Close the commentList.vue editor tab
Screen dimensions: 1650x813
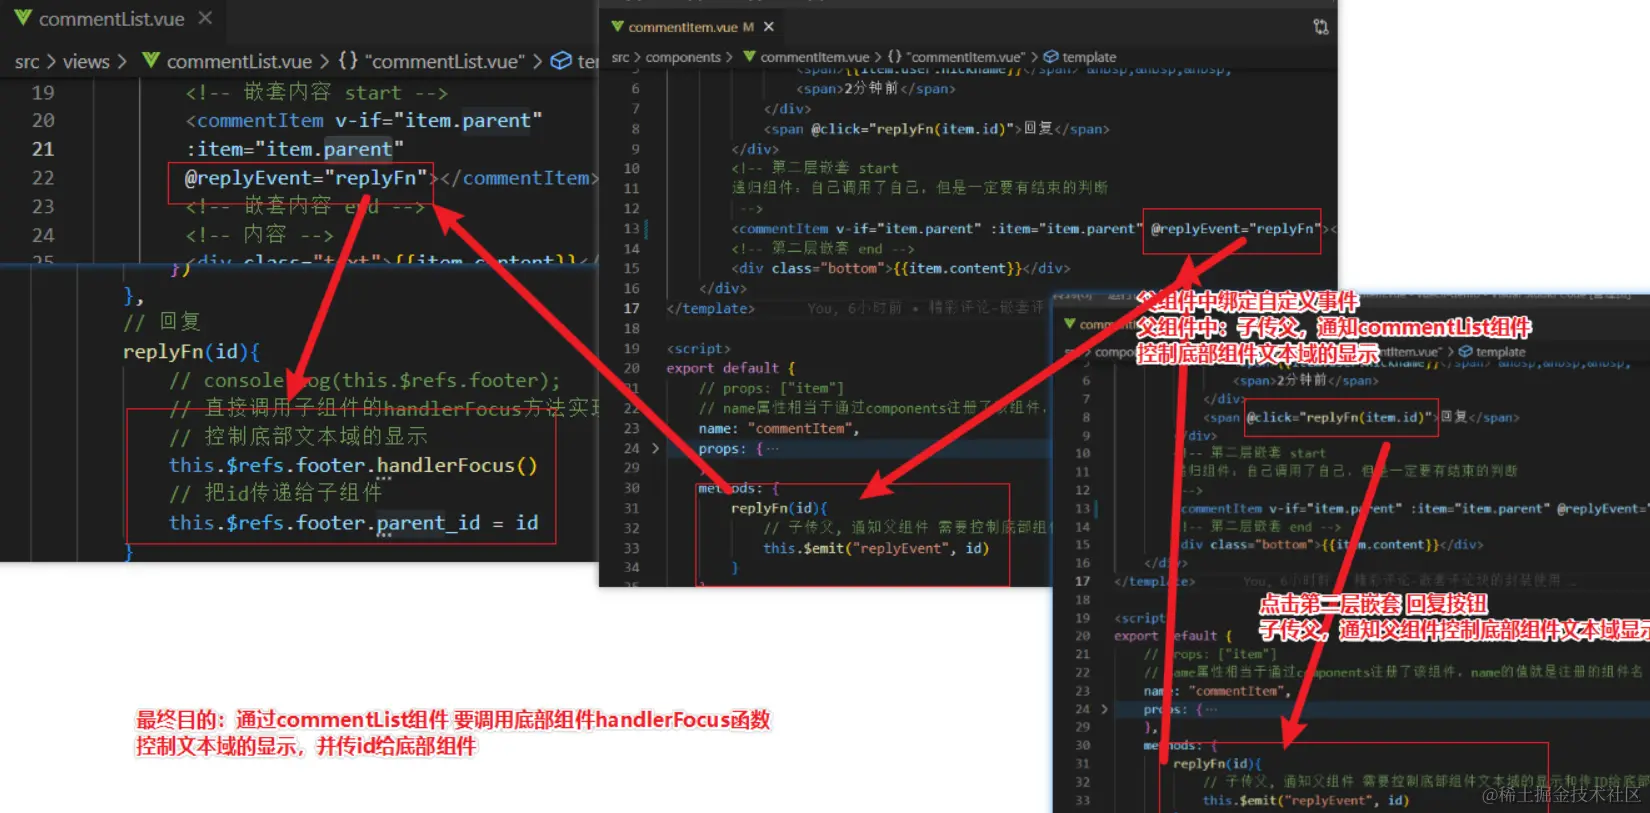[x=205, y=18]
